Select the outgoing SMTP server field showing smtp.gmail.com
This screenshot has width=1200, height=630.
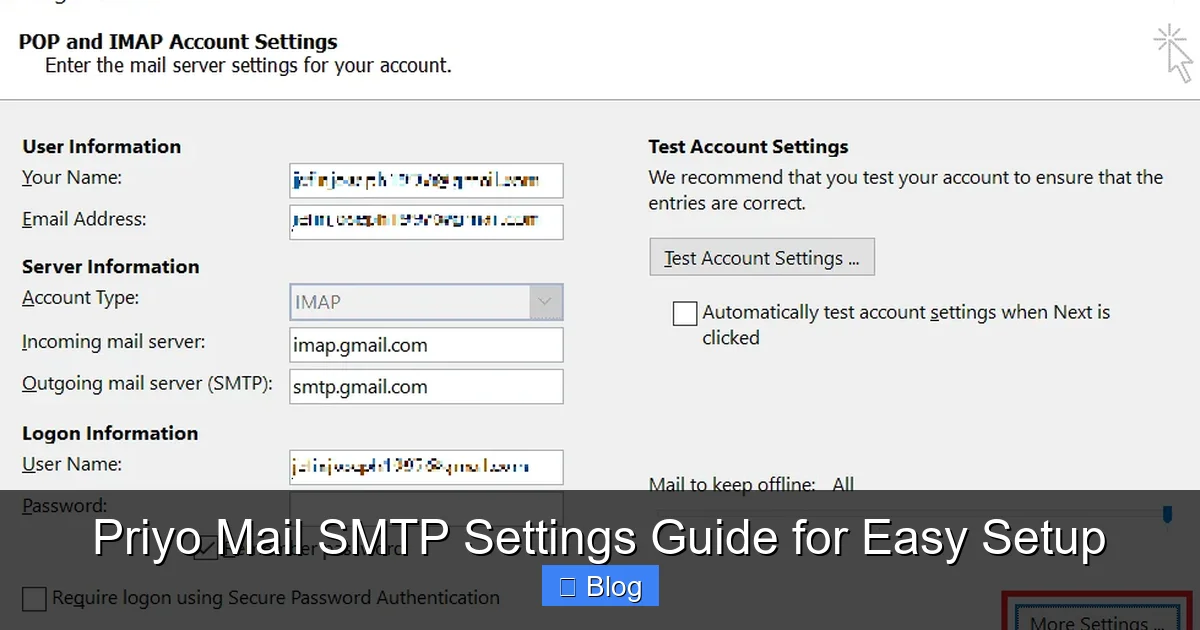[425, 387]
